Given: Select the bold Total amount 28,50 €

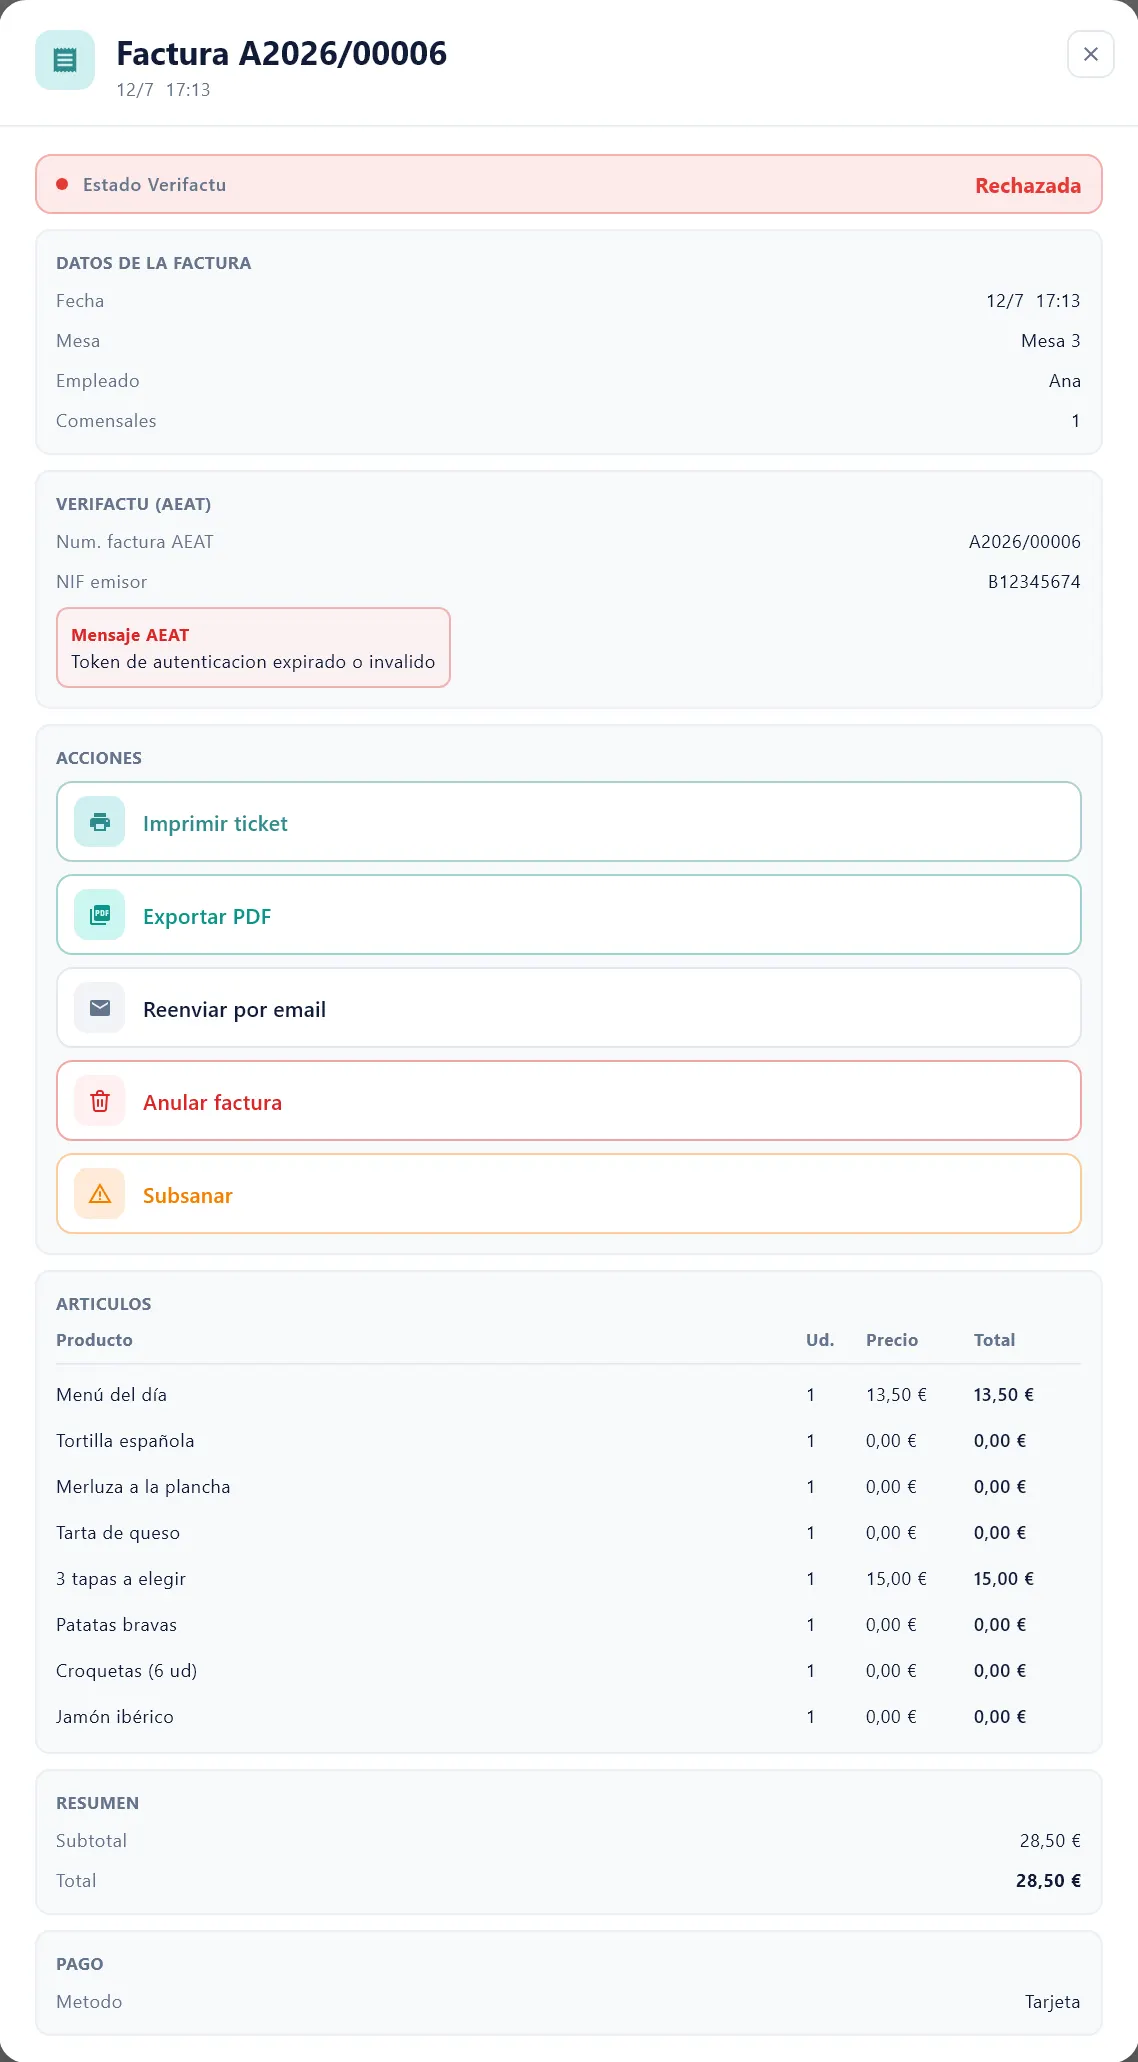Looking at the screenshot, I should click(1048, 1881).
